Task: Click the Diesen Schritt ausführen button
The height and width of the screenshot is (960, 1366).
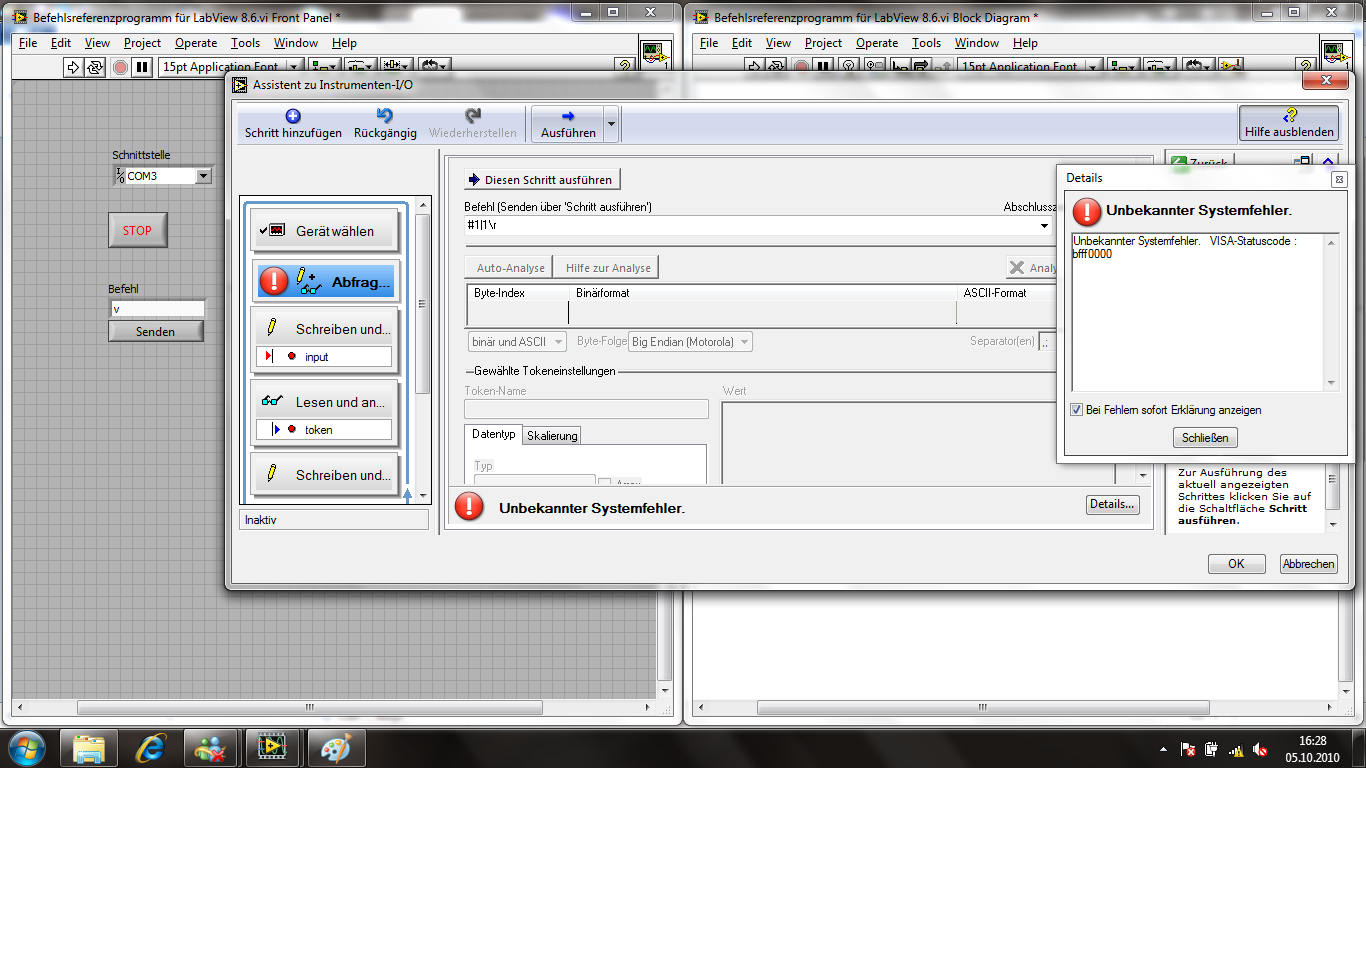Action: click(x=542, y=180)
